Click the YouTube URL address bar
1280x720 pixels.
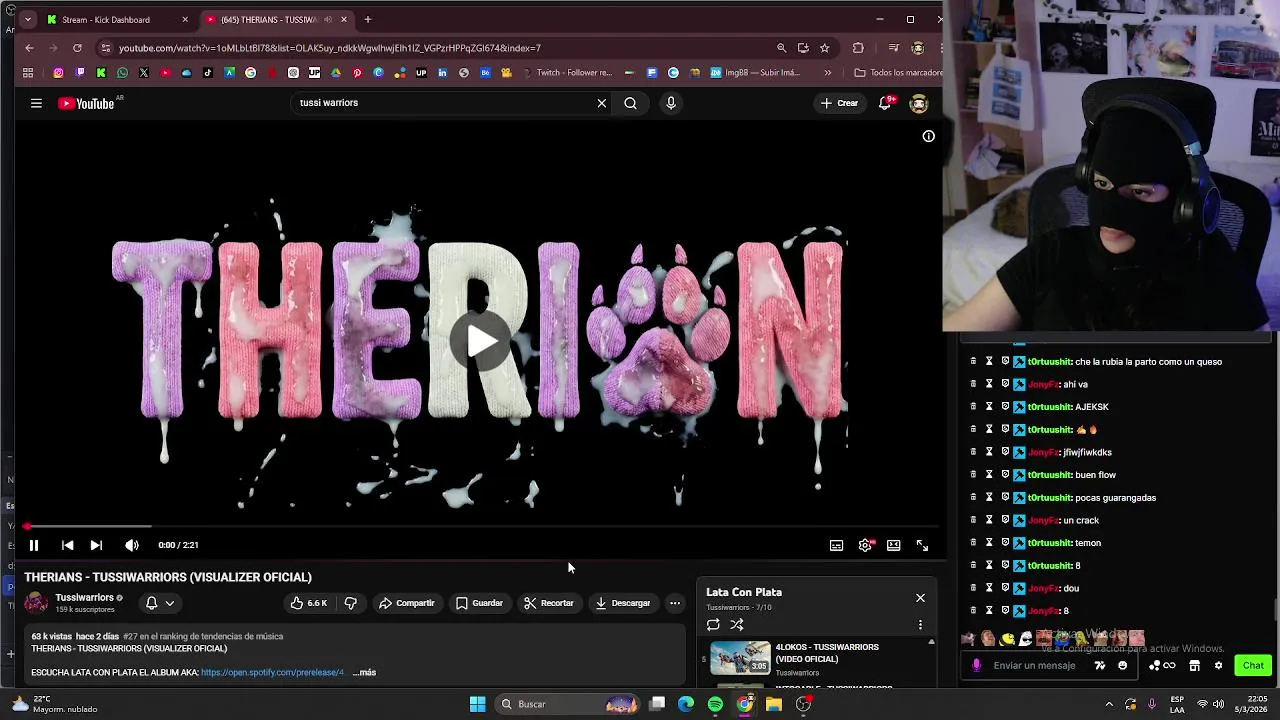point(440,48)
